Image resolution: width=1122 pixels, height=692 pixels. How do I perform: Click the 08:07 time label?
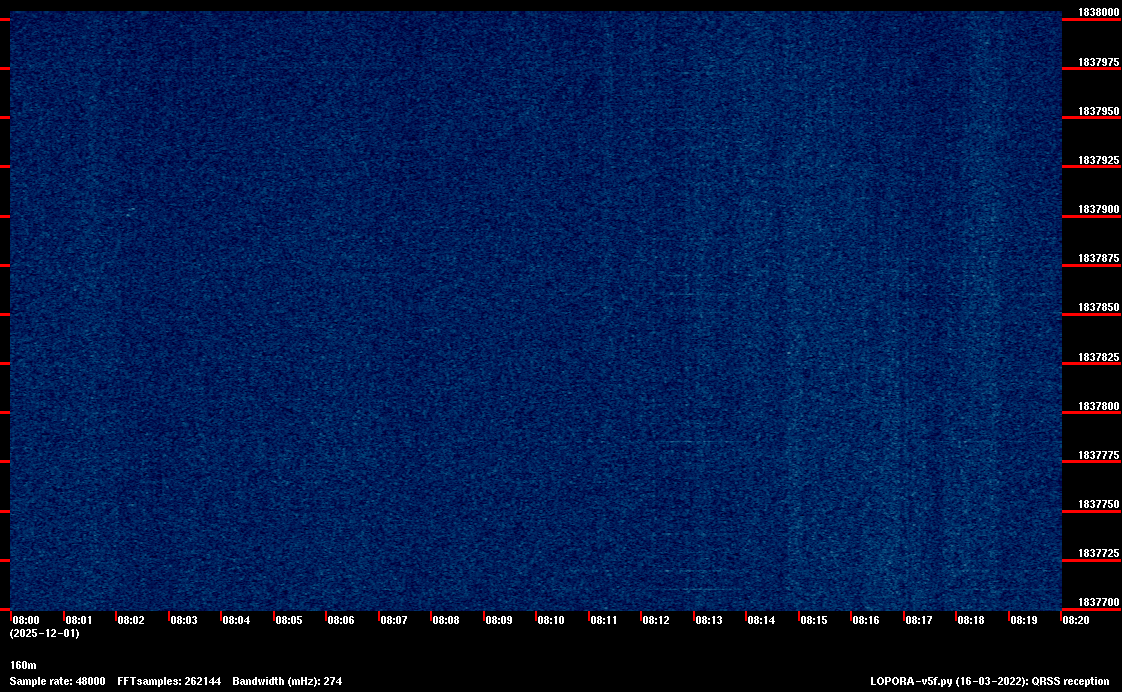394,620
